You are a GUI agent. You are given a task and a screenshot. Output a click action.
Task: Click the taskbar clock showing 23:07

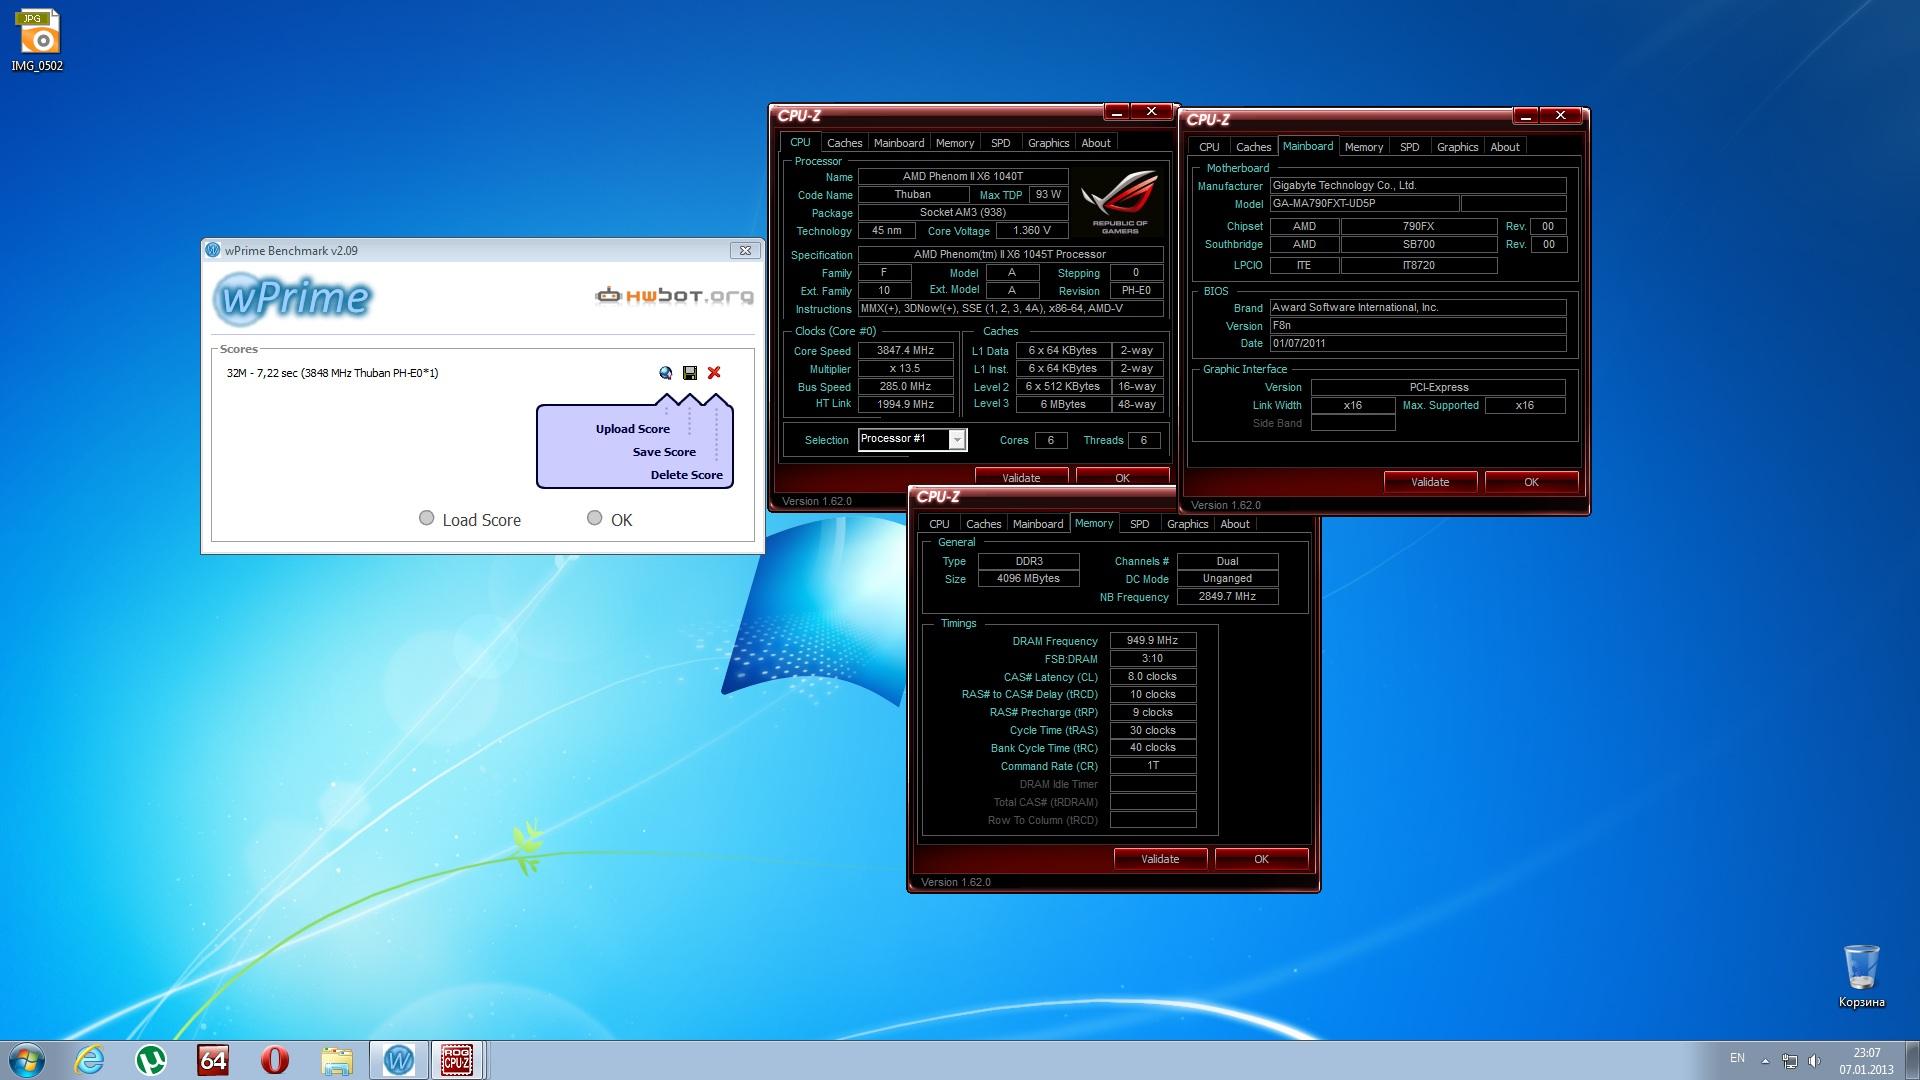(1866, 1061)
